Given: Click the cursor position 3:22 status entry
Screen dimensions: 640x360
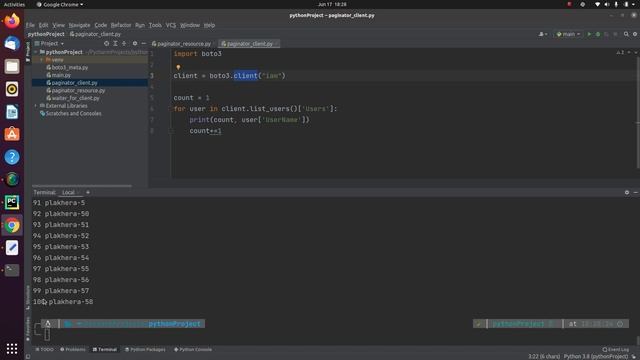Looking at the screenshot, I should click(544, 356).
